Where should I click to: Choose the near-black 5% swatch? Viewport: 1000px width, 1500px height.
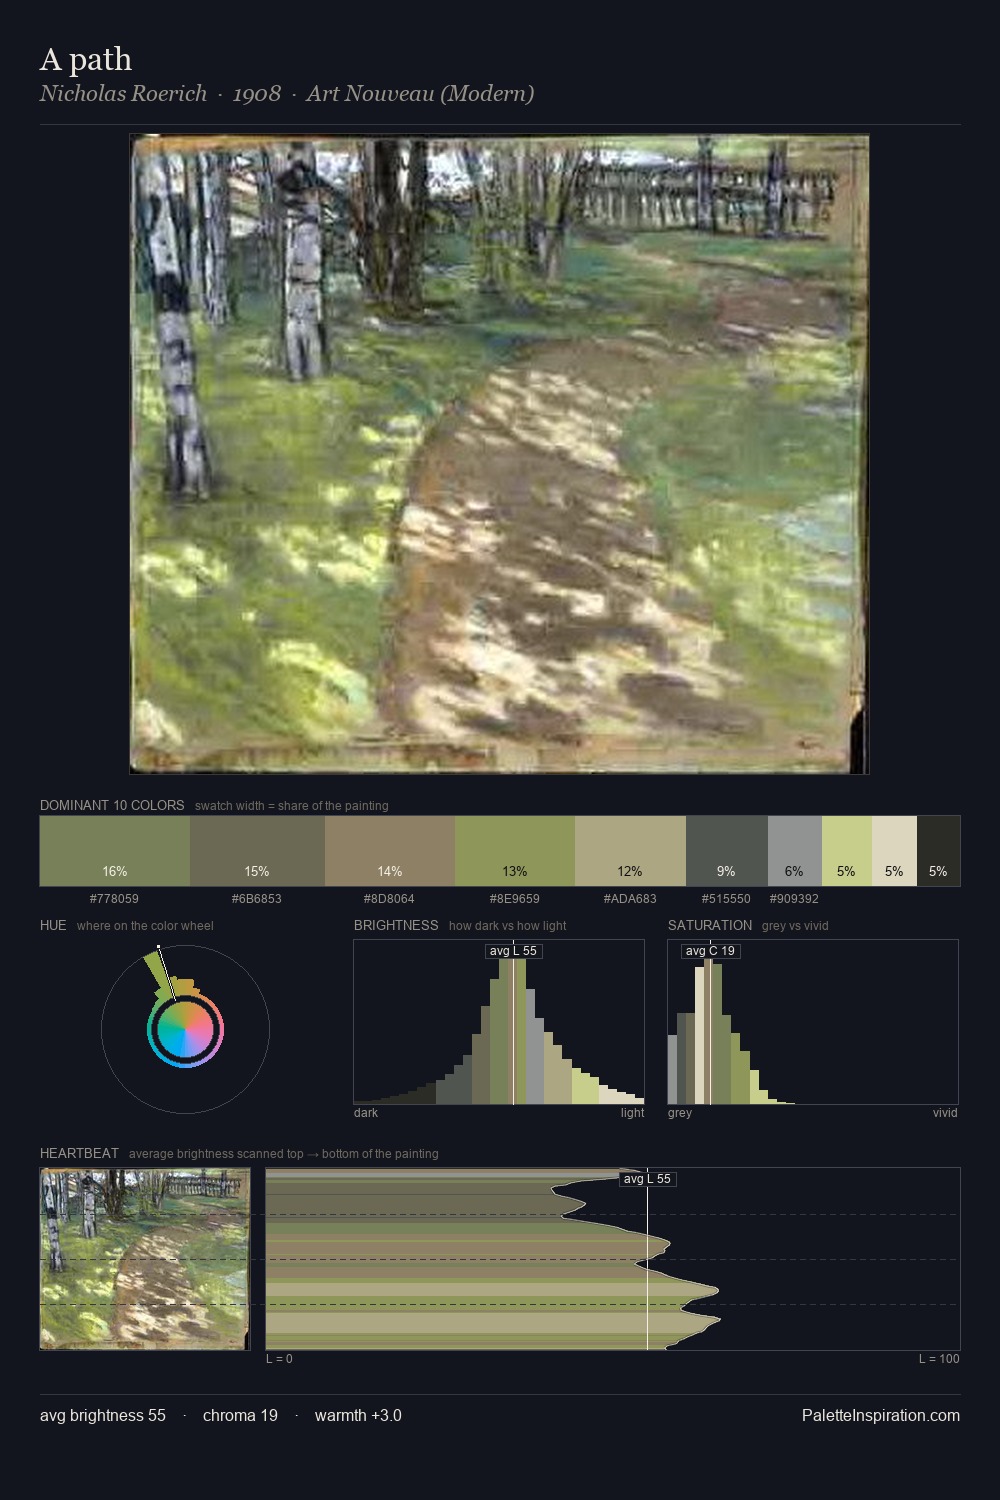point(938,851)
